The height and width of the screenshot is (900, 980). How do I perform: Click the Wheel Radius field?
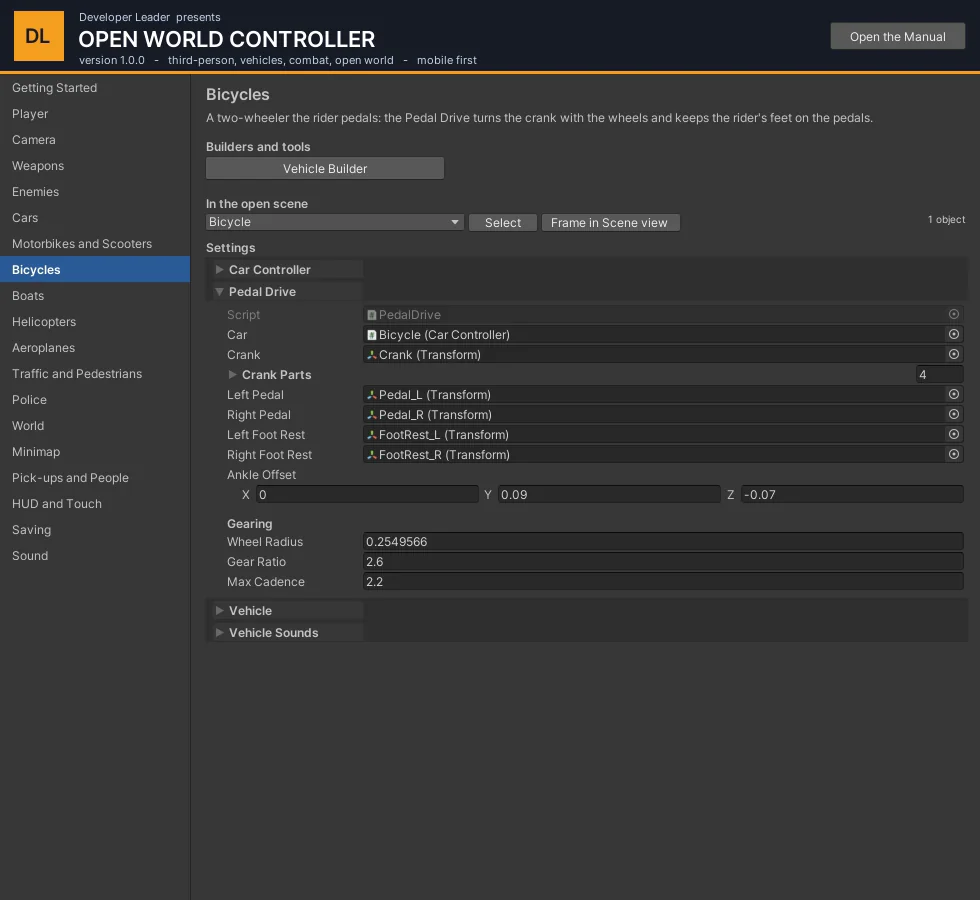tap(663, 541)
